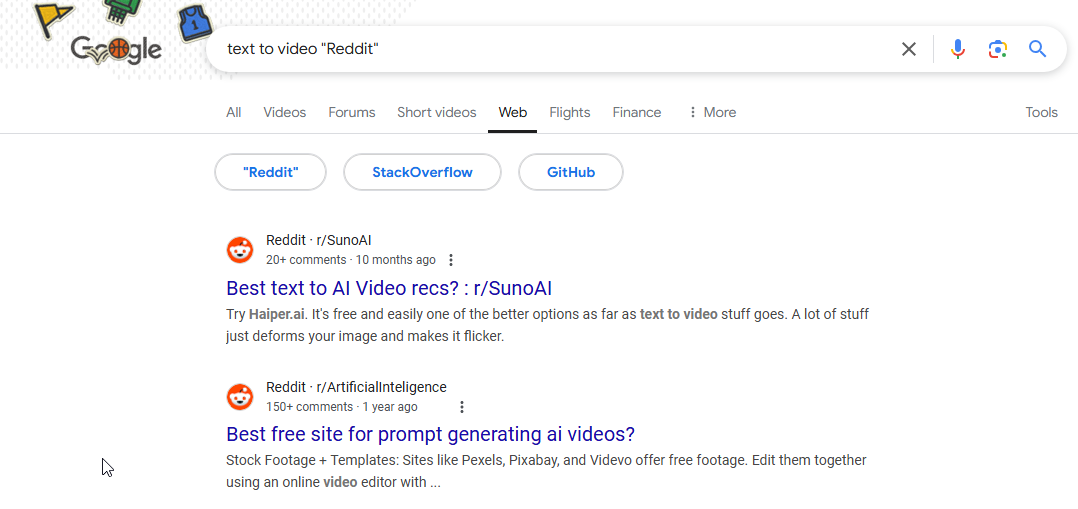1078x509 pixels.
Task: Select the Web tab
Action: click(513, 112)
